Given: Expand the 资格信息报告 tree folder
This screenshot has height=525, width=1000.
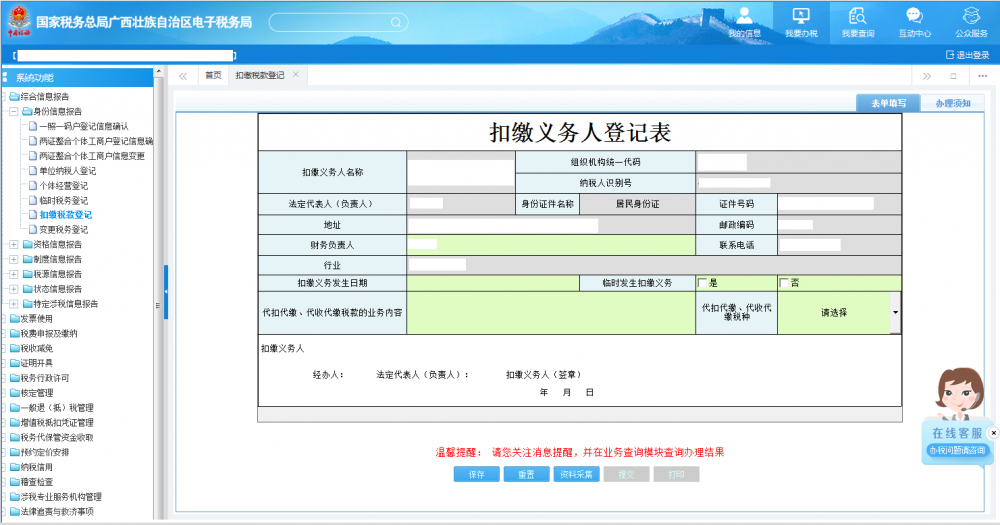Looking at the screenshot, I should [x=13, y=244].
